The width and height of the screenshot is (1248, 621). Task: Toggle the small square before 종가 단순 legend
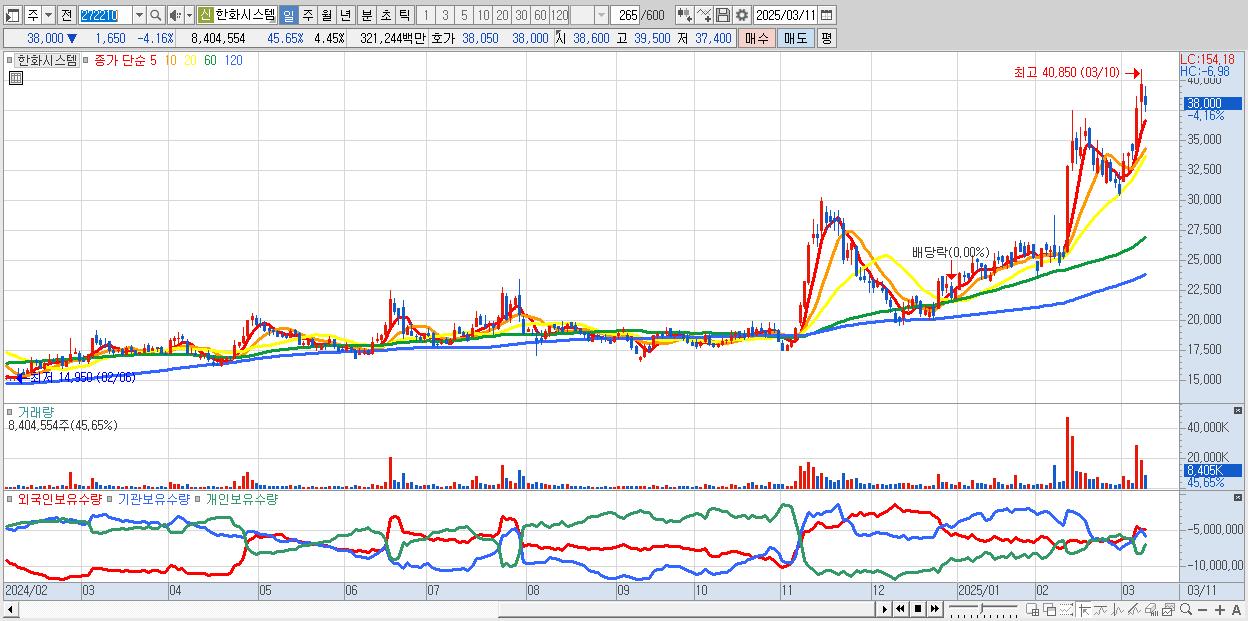(x=87, y=60)
